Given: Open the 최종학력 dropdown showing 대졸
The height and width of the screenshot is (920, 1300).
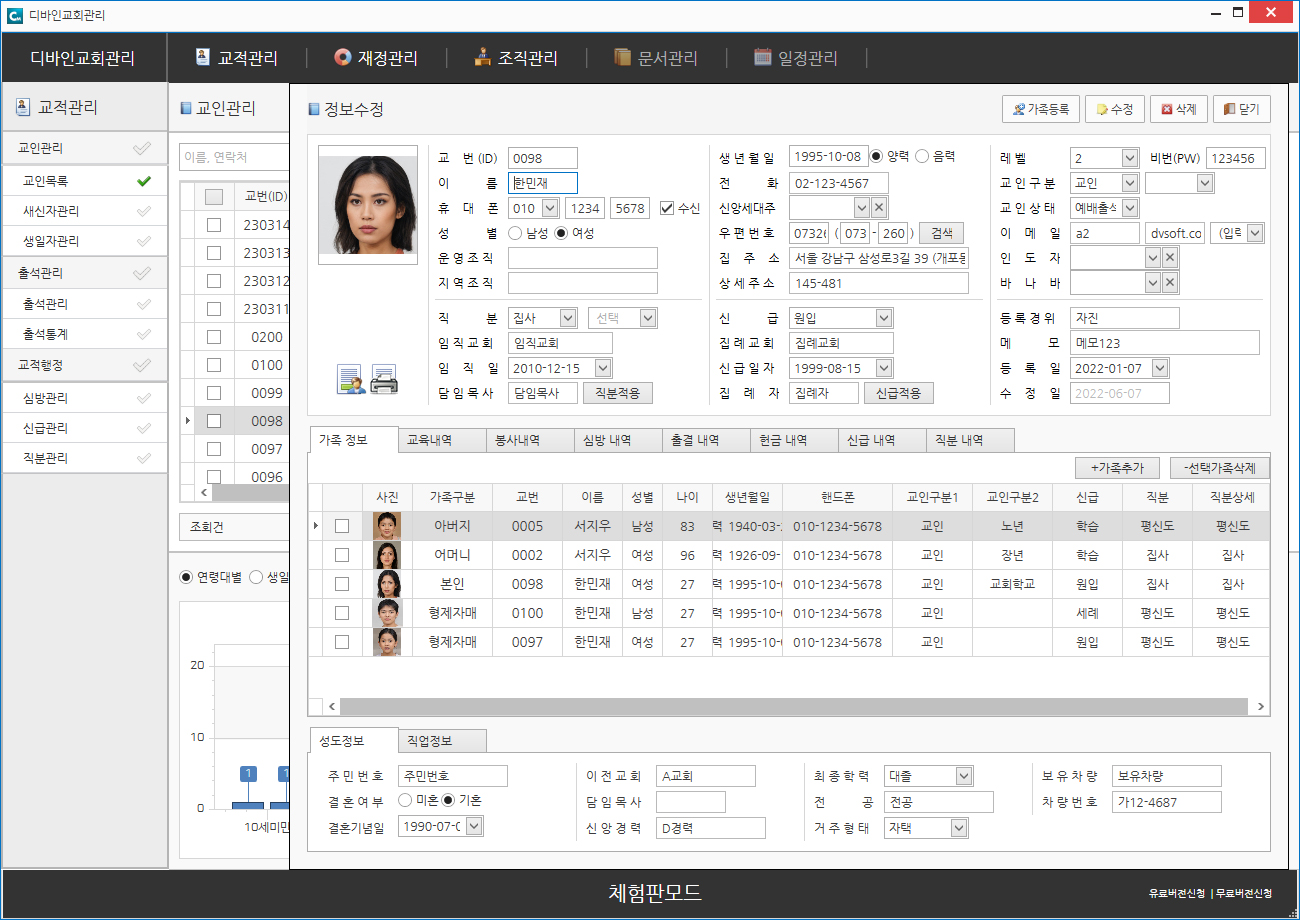Looking at the screenshot, I should (963, 776).
